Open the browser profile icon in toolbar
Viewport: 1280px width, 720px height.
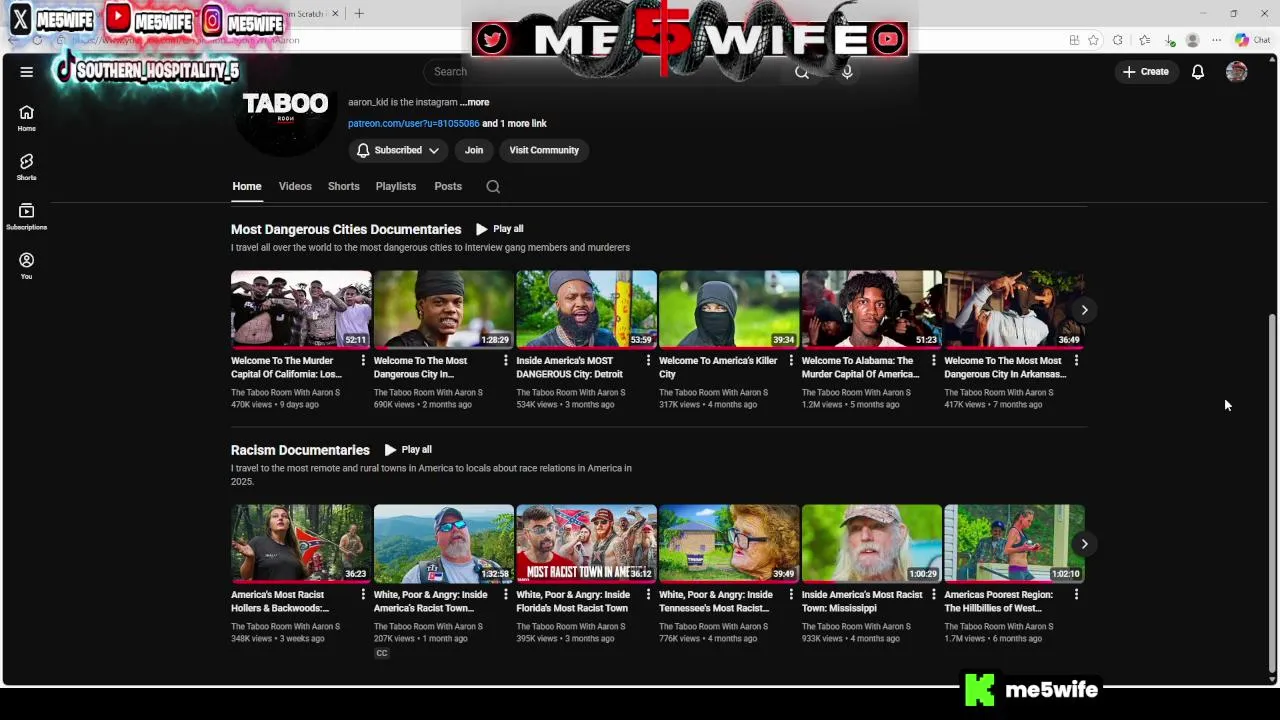click(x=1192, y=40)
